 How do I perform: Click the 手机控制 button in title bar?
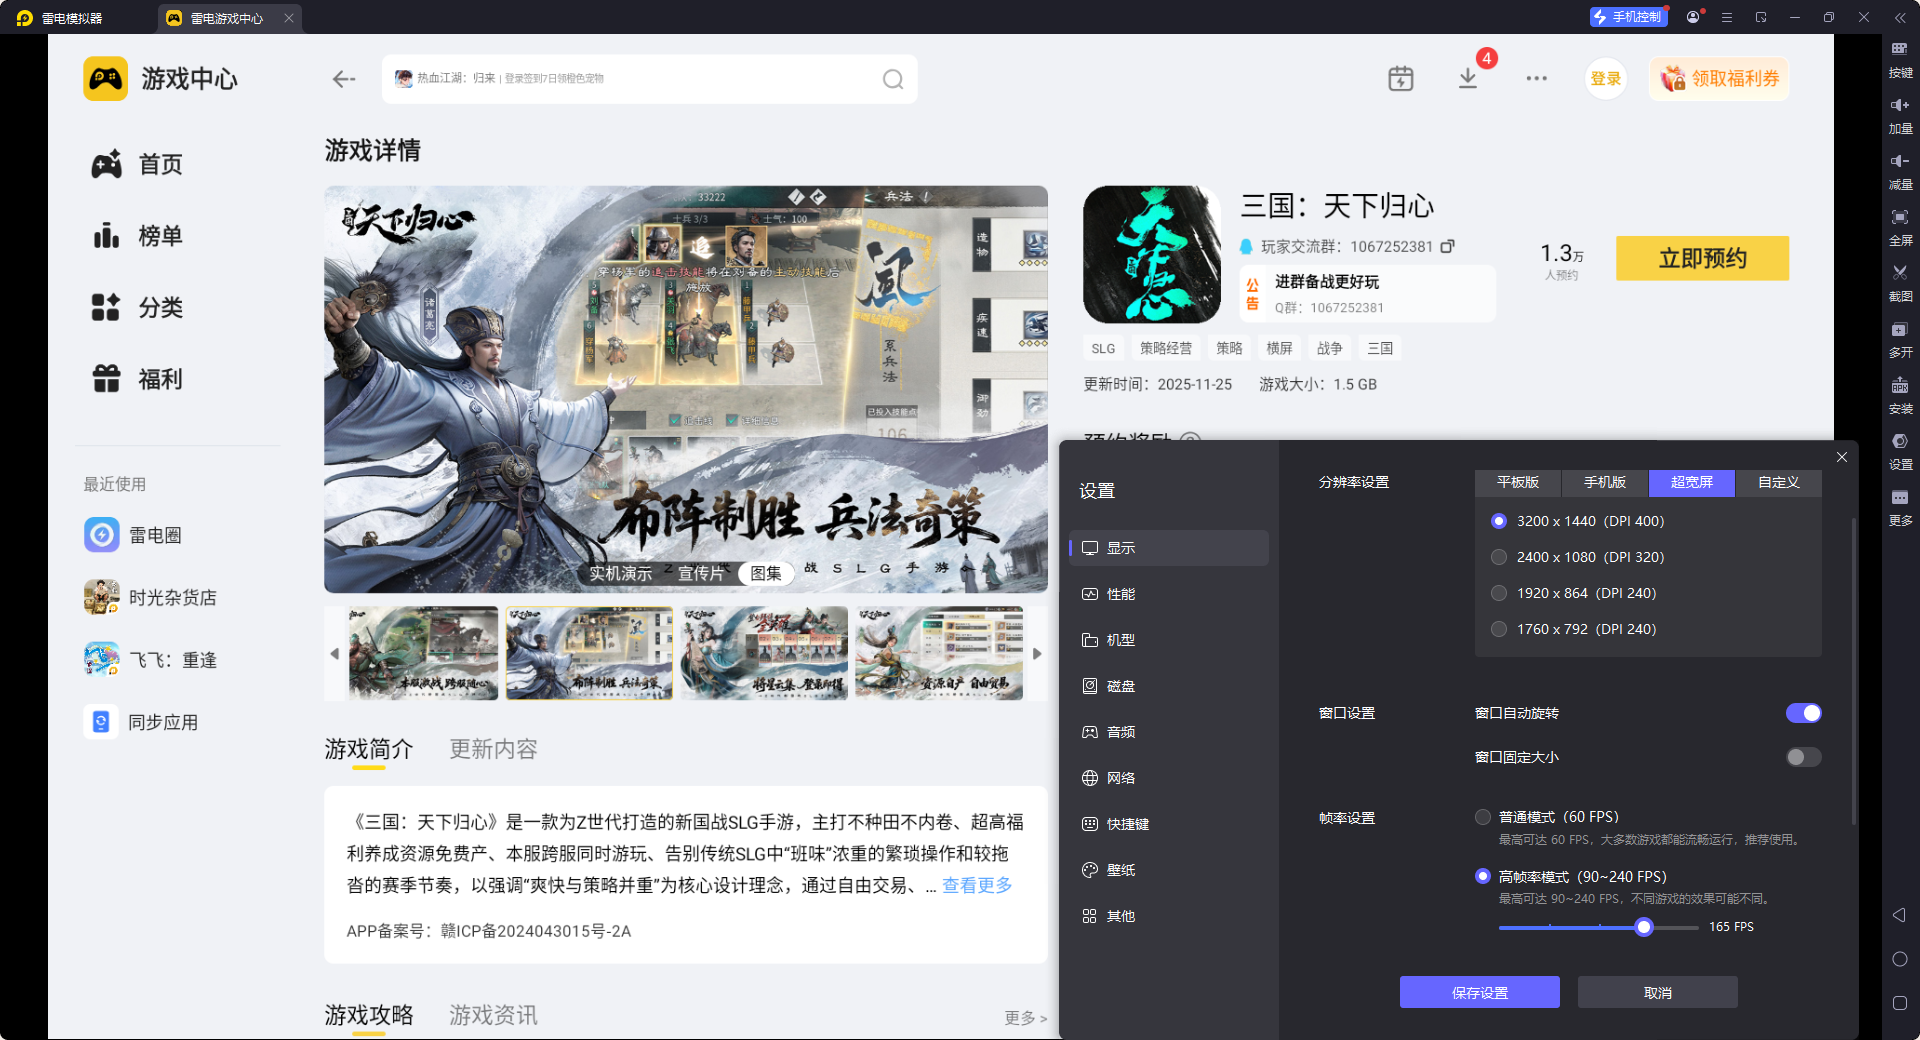pos(1628,17)
